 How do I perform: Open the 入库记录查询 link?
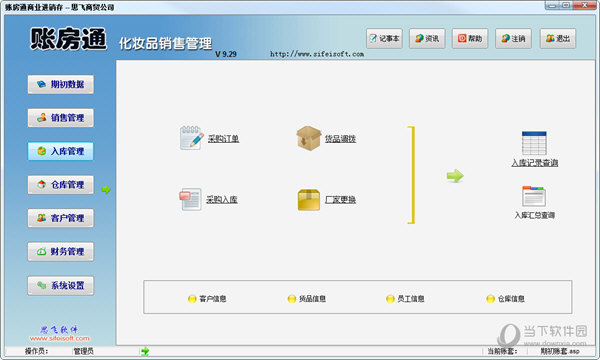(x=535, y=163)
